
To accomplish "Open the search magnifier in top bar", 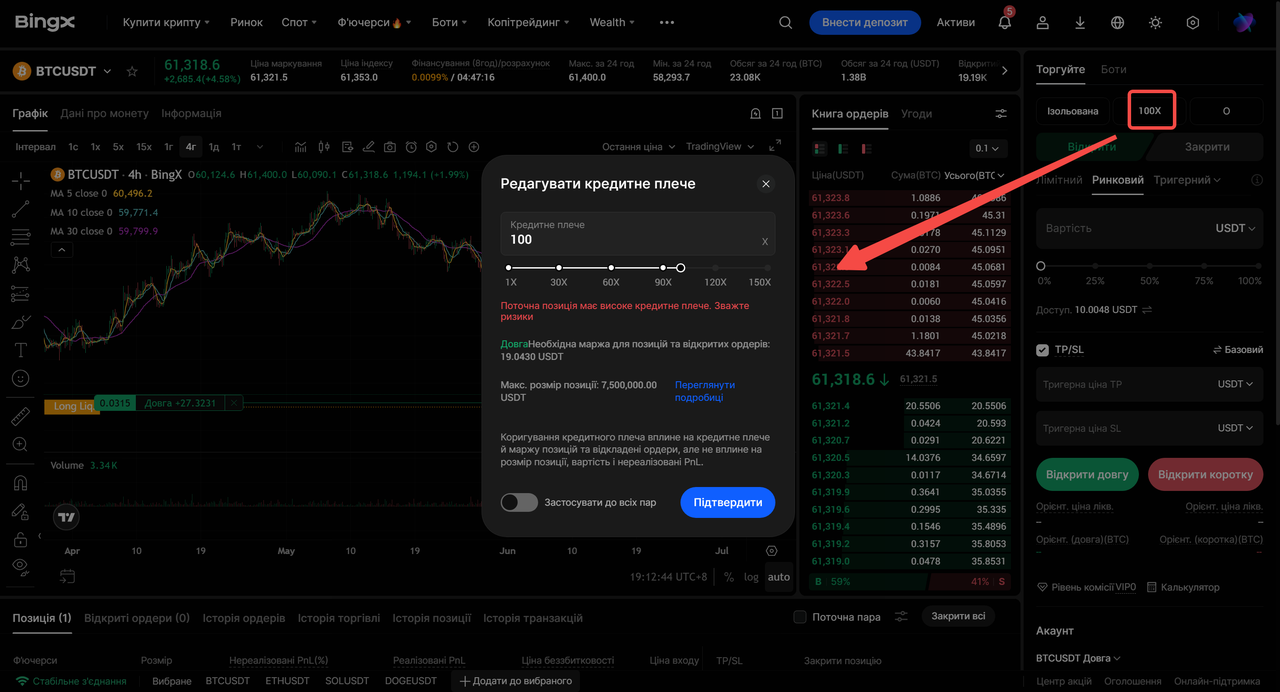I will tap(785, 22).
